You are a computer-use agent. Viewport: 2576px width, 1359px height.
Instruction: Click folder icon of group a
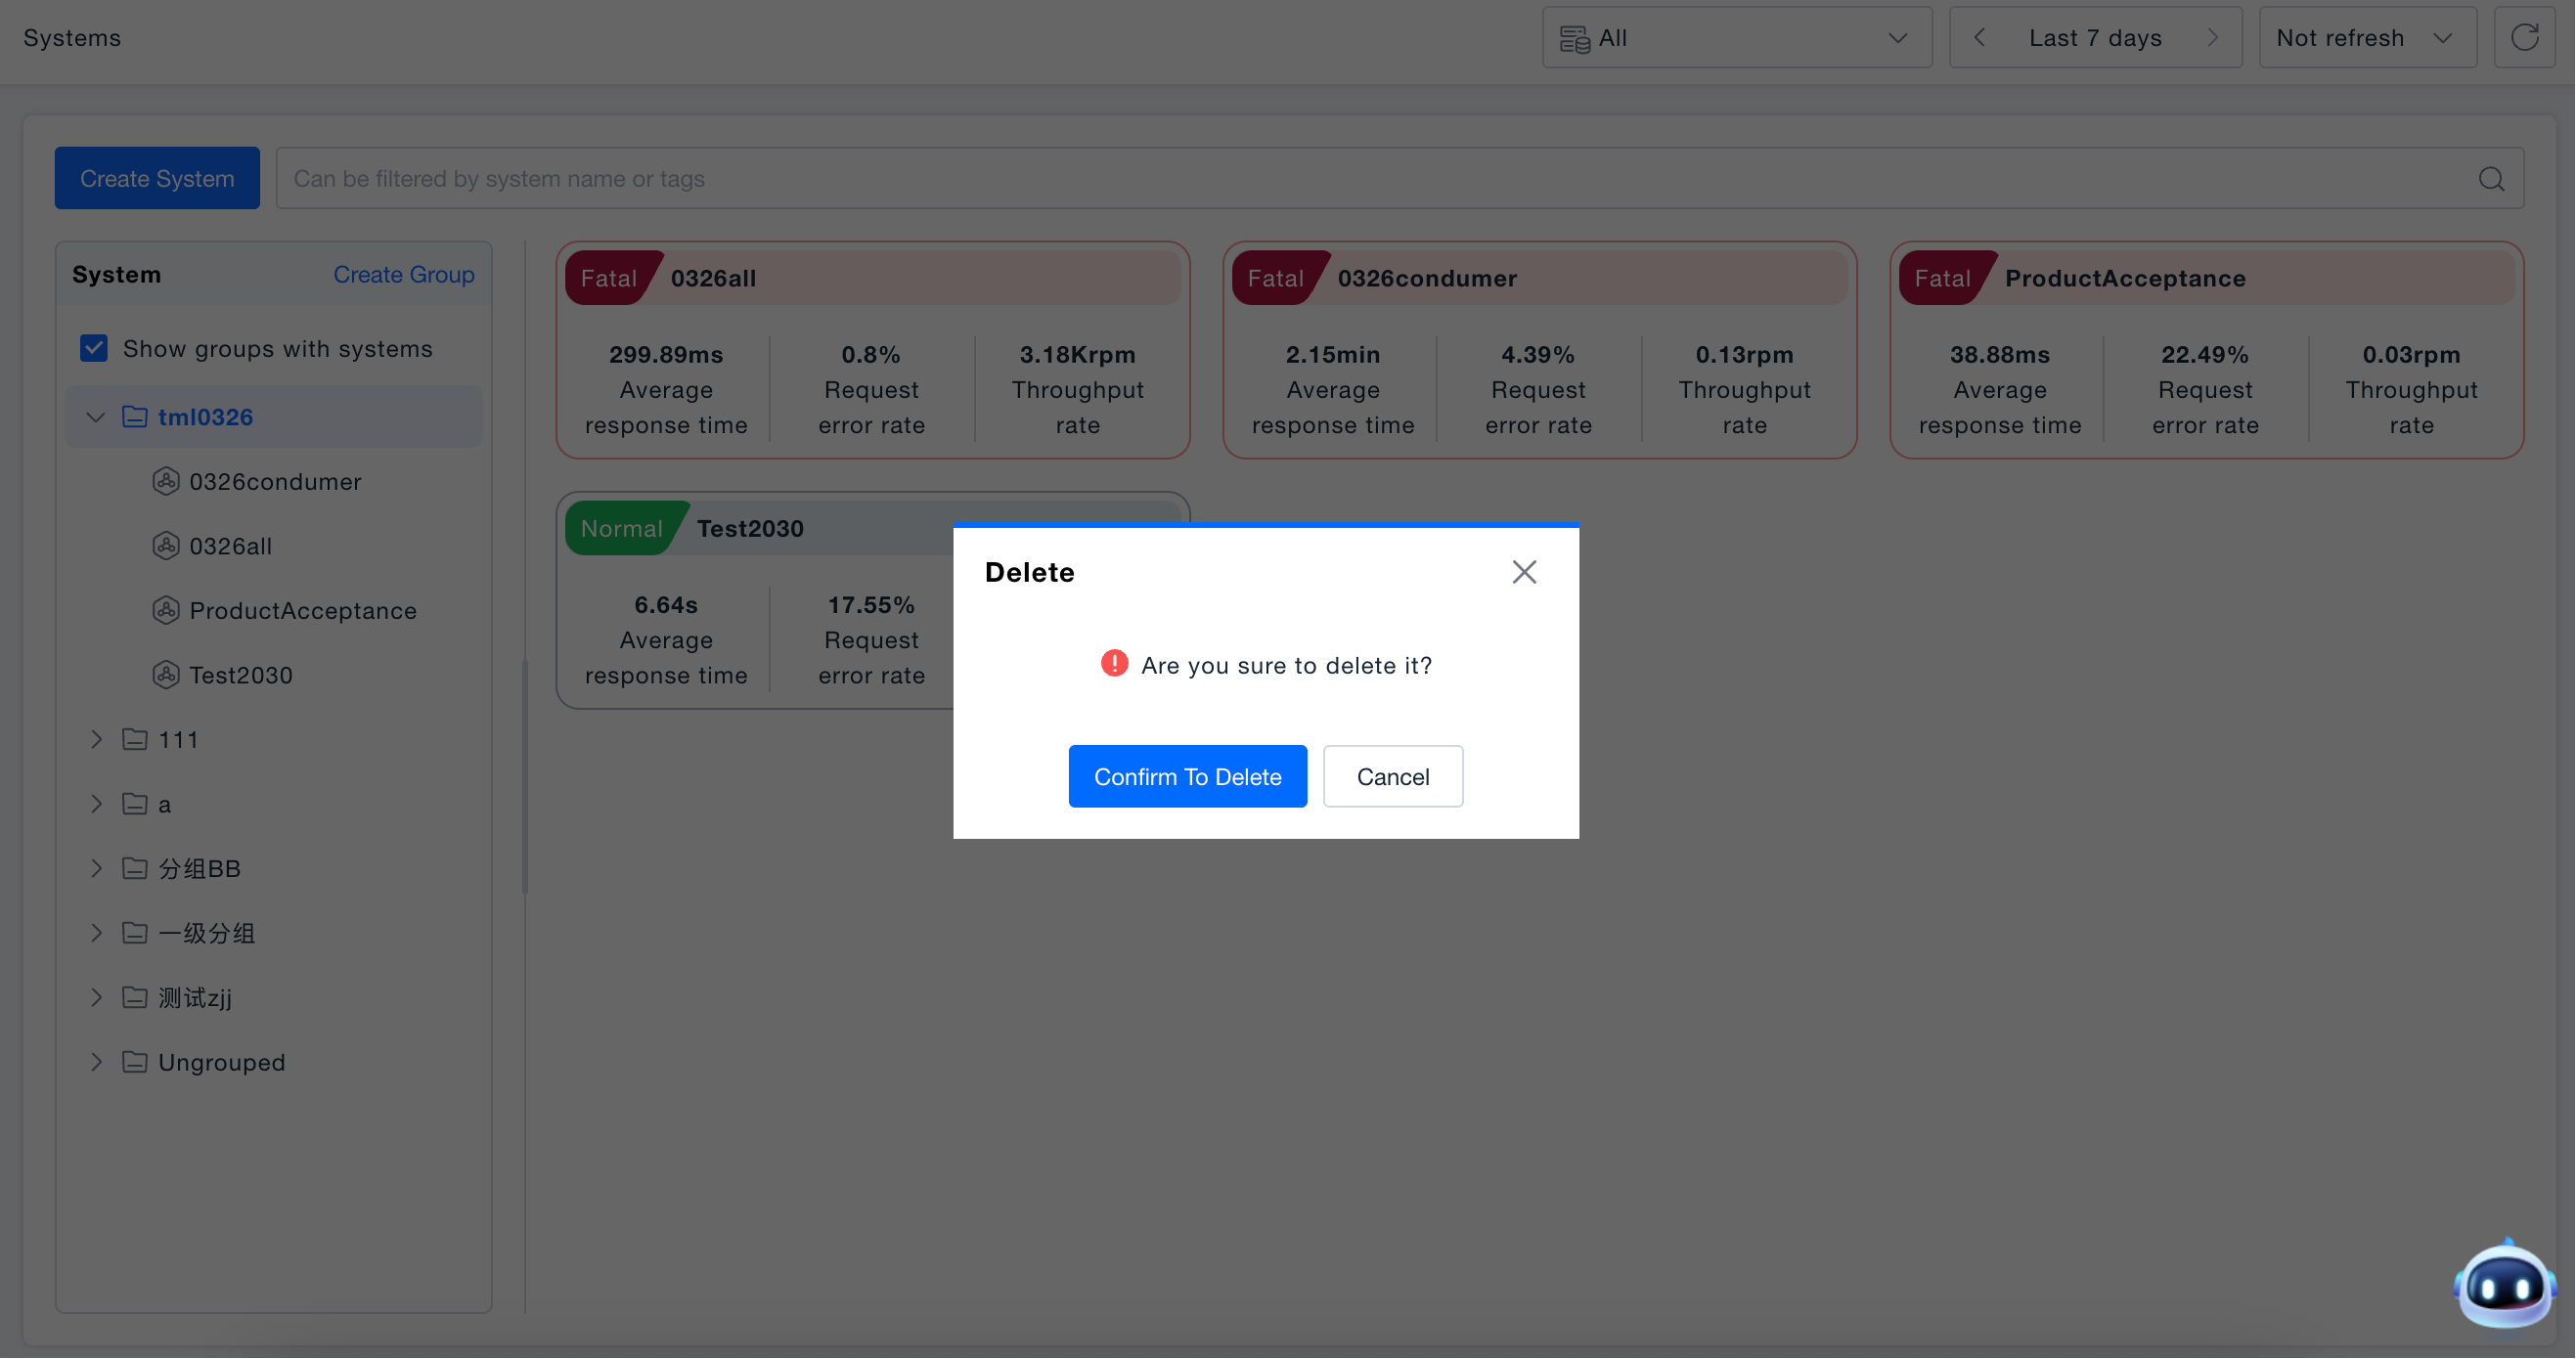135,804
